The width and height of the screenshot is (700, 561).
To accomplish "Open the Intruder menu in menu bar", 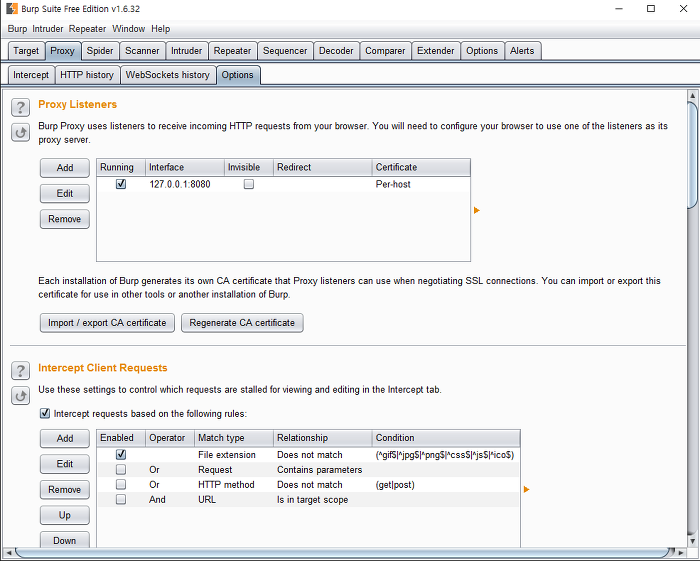I will (48, 29).
